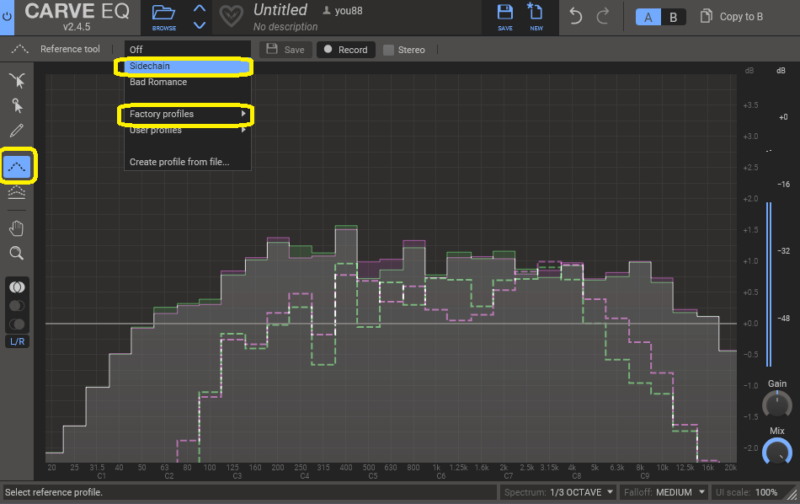Toggle the L/R channel mode

tap(17, 341)
